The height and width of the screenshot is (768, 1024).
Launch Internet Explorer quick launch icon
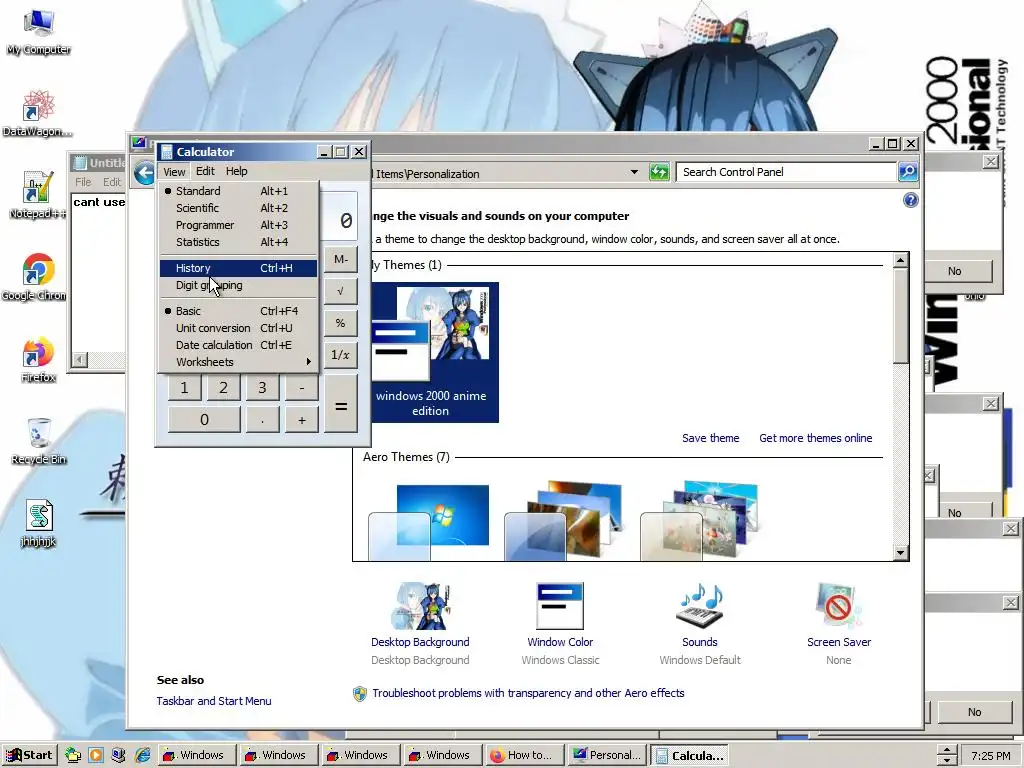(x=142, y=756)
